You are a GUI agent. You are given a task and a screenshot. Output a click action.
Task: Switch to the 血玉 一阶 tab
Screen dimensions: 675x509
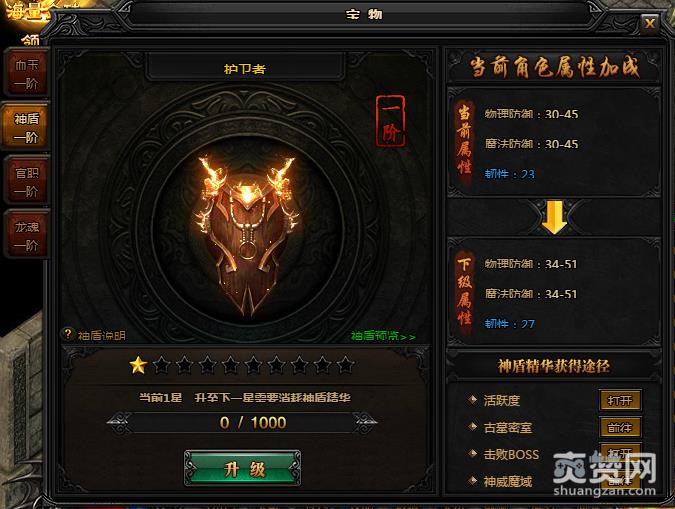(26, 74)
